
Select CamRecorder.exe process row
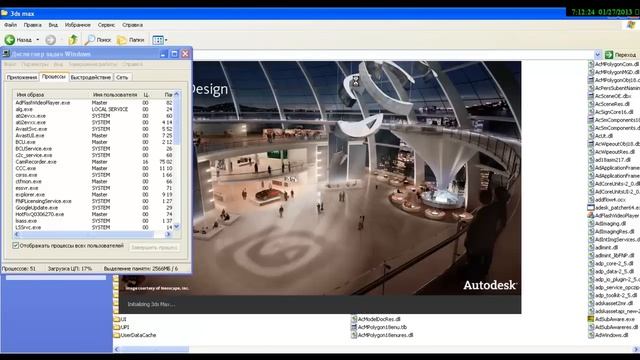[x=93, y=162]
